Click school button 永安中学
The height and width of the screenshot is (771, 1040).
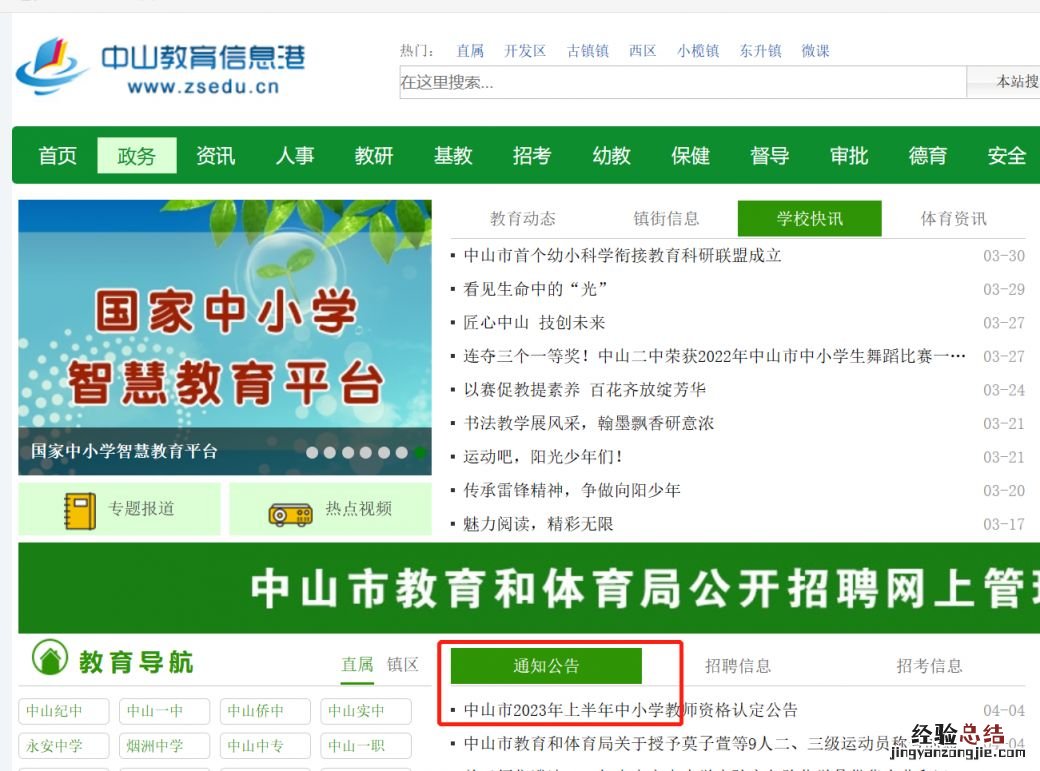(x=64, y=746)
